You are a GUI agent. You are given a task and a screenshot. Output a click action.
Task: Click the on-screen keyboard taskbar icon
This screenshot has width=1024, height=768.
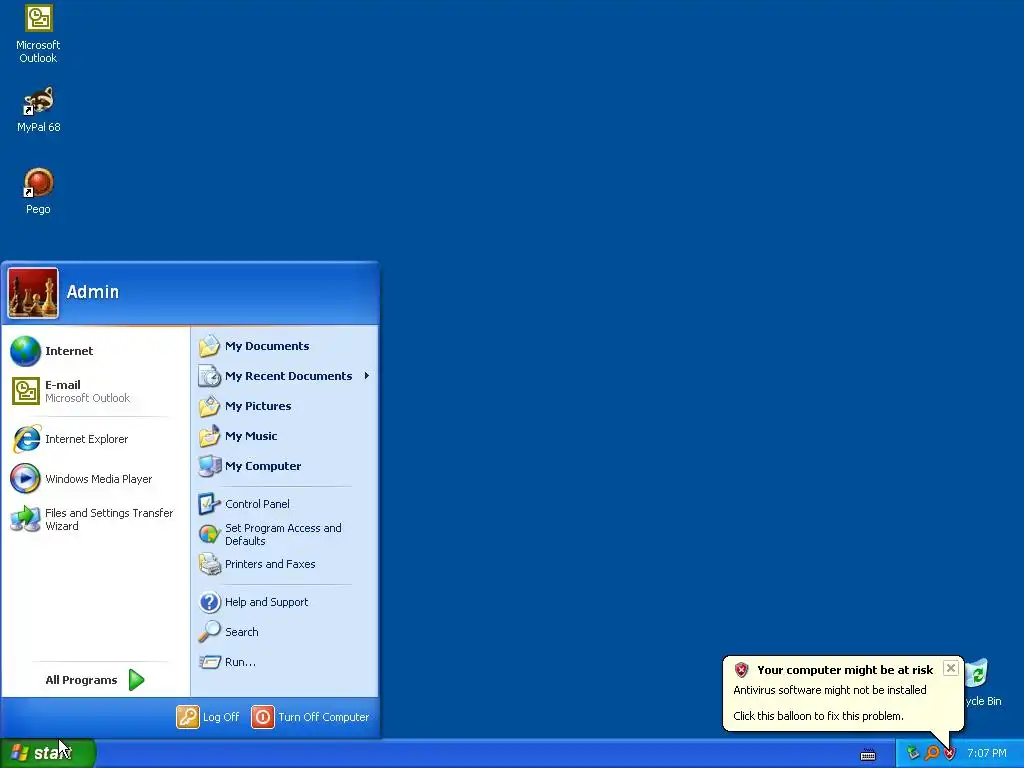868,755
